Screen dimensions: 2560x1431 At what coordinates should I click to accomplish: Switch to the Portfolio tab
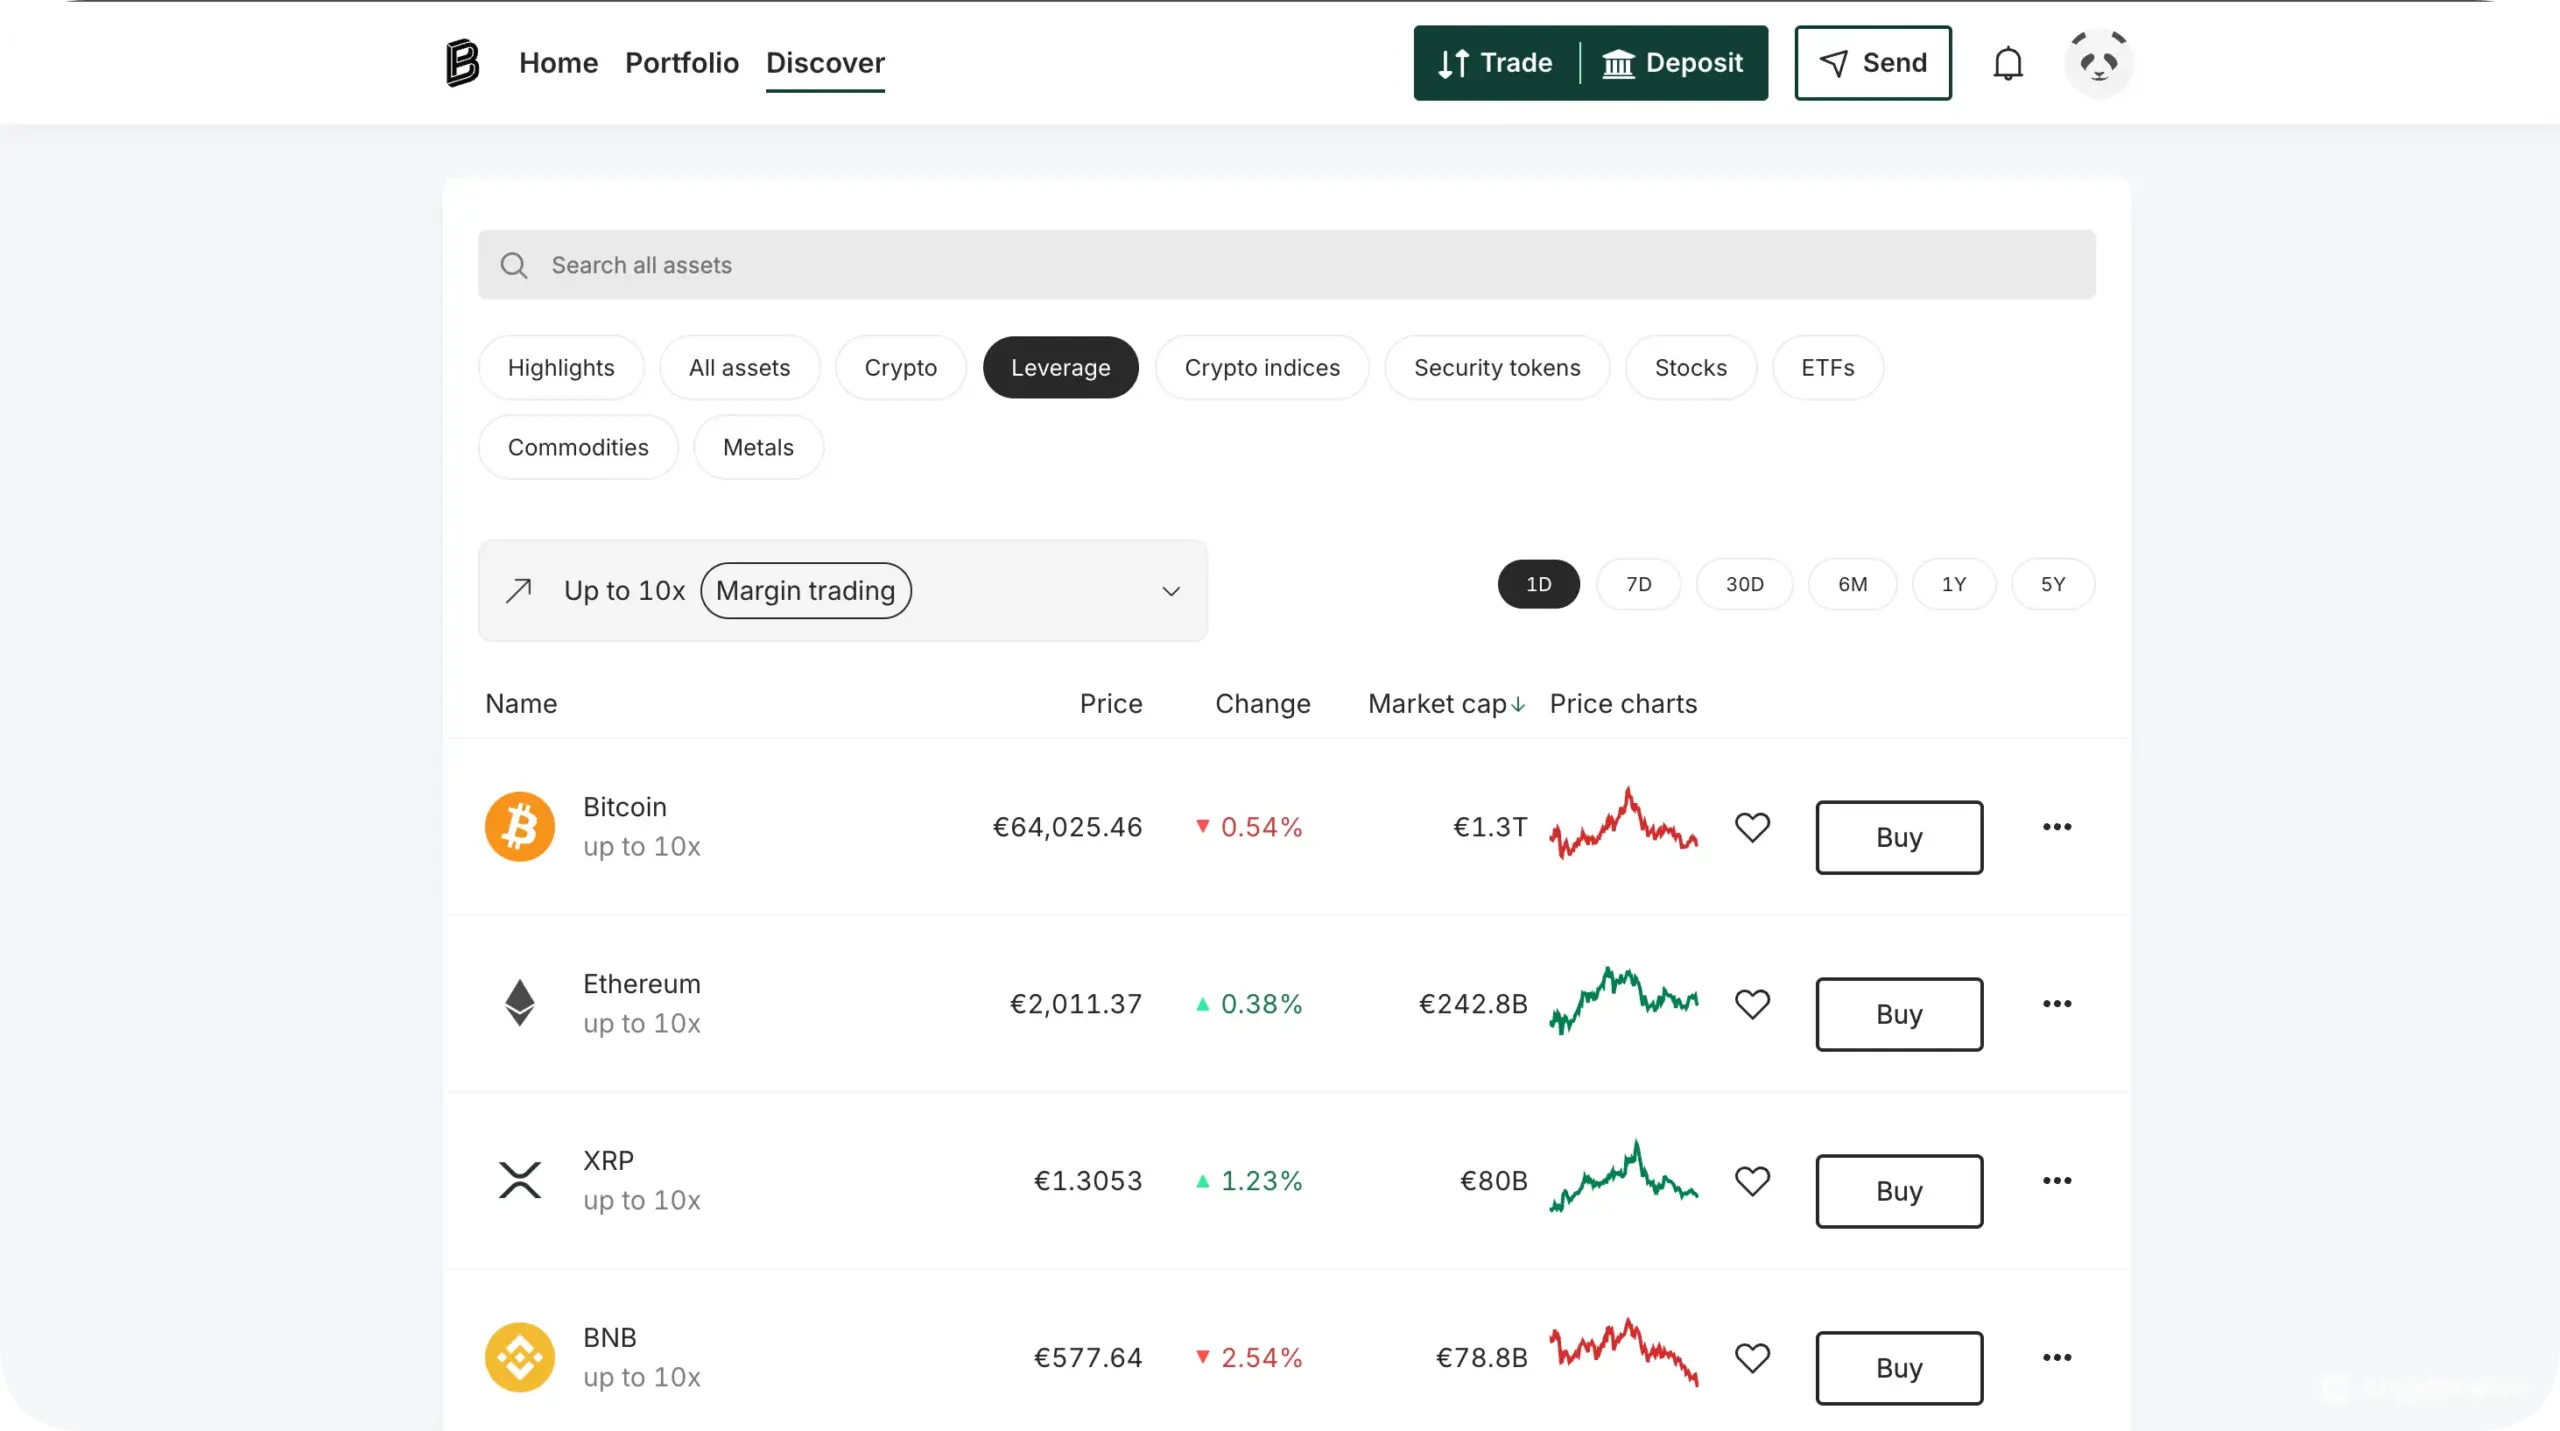pos(681,62)
